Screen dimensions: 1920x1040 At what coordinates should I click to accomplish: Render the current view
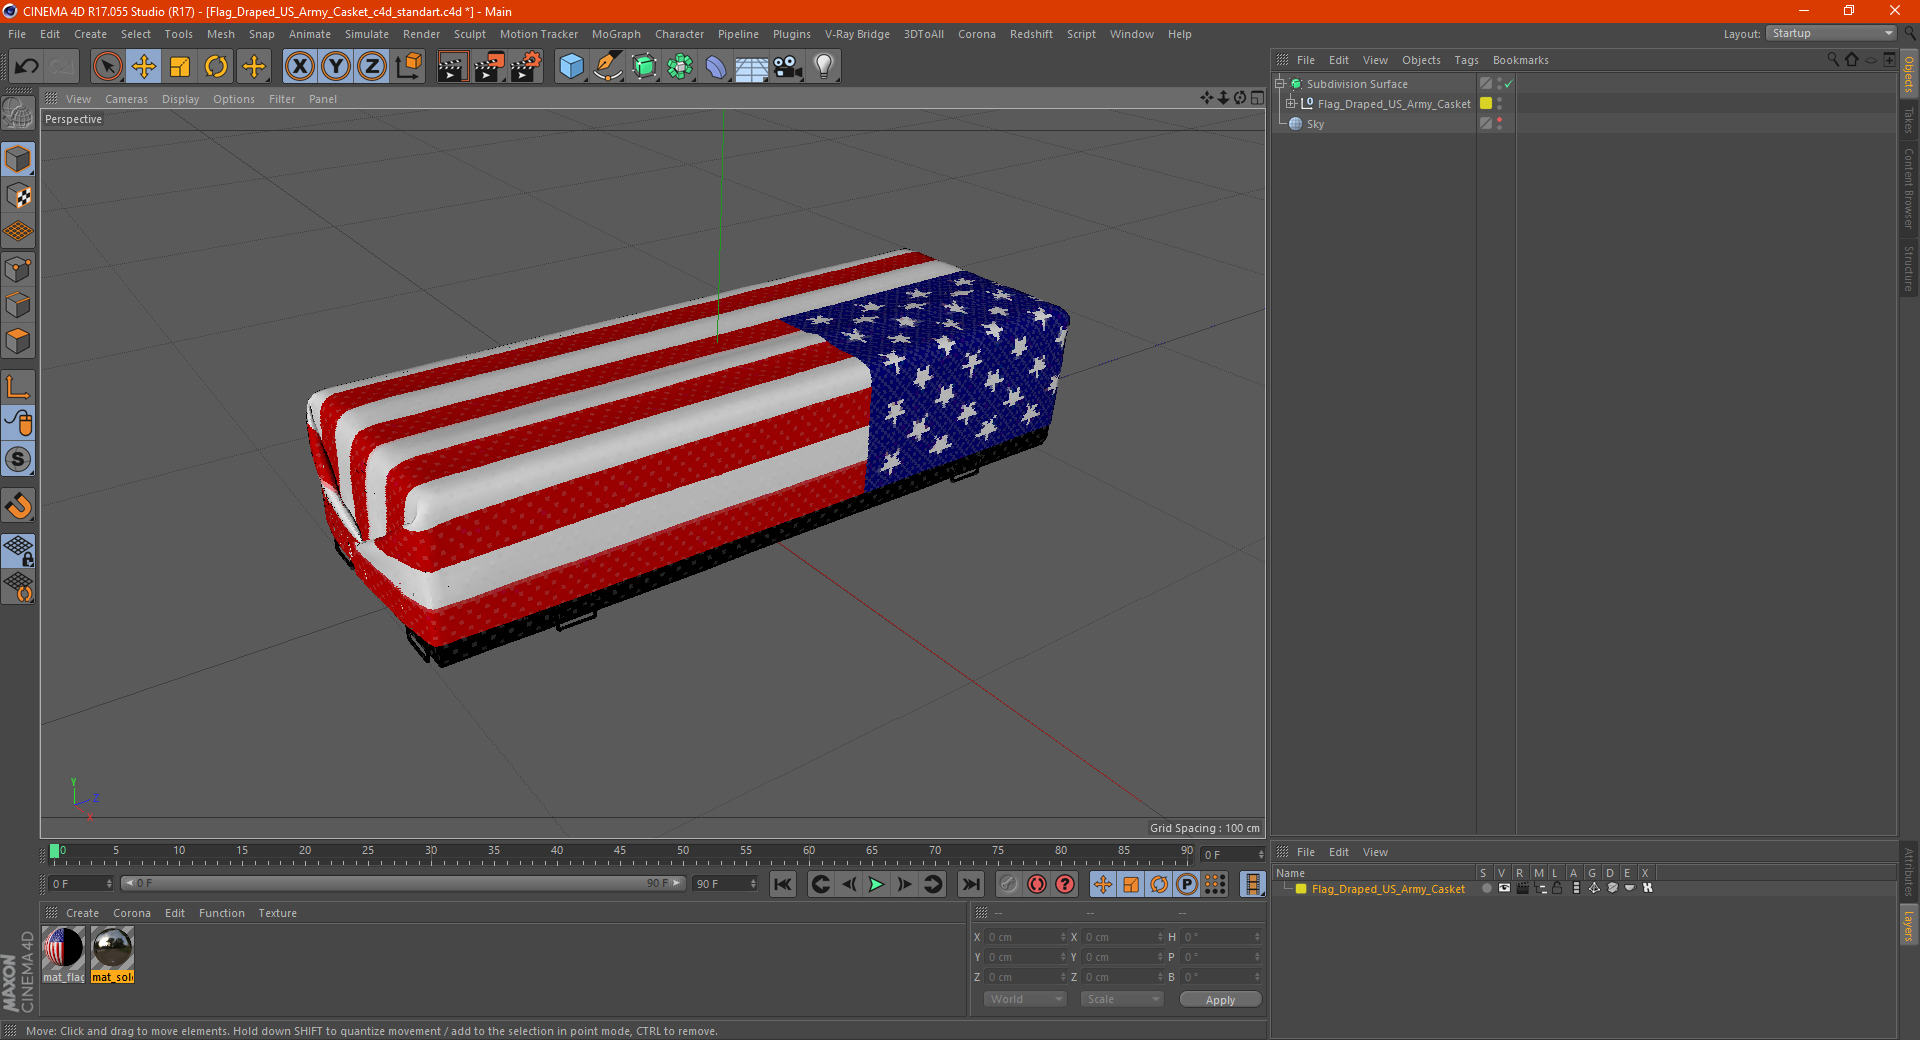[x=452, y=67]
